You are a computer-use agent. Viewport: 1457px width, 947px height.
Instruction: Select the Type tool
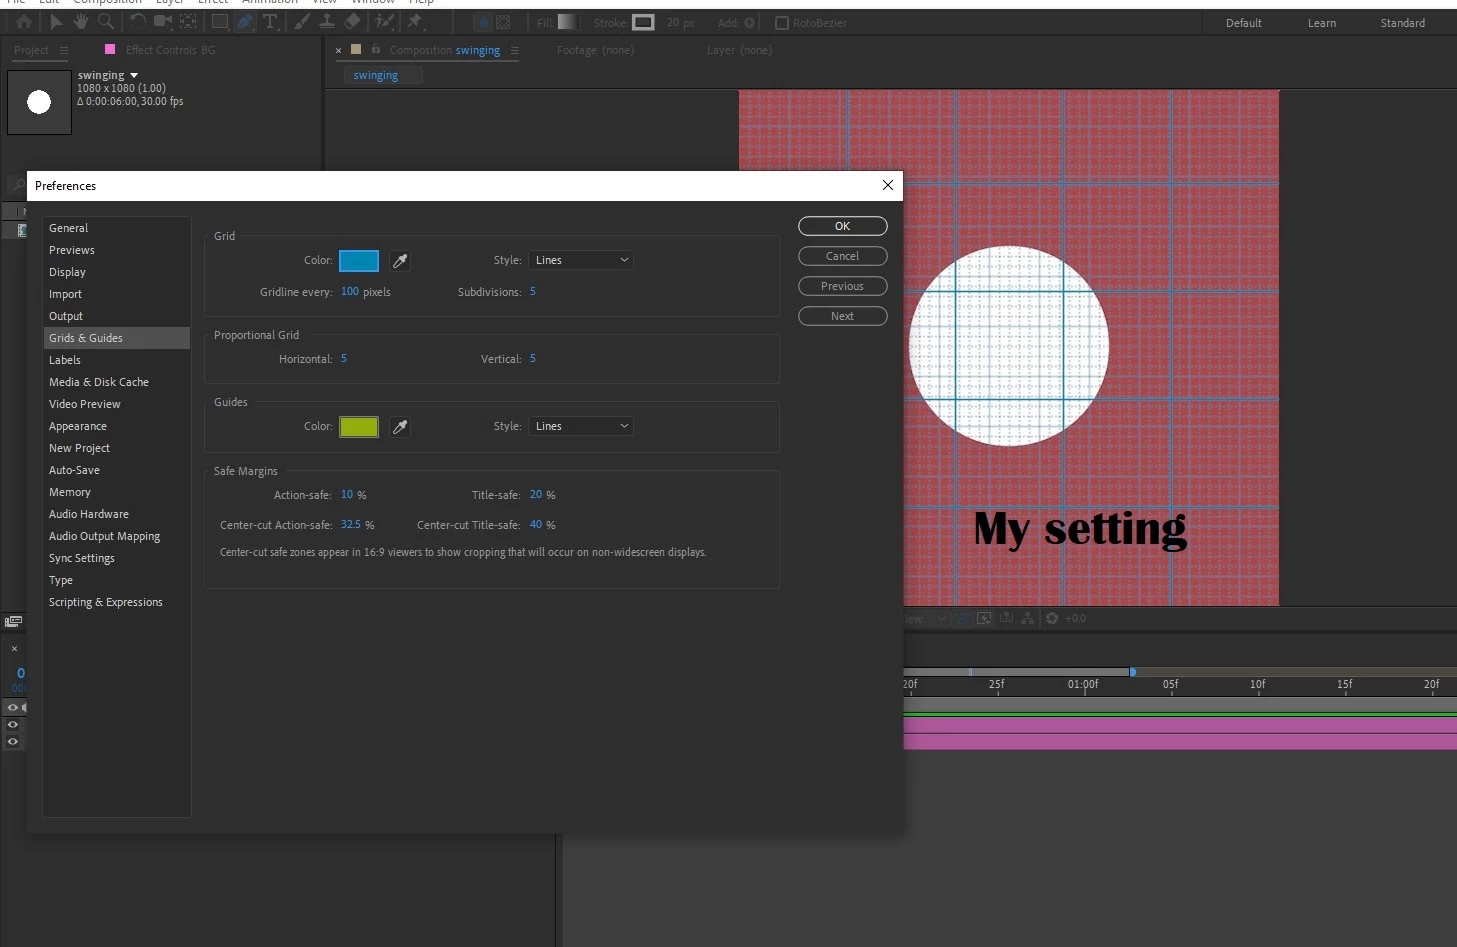270,22
